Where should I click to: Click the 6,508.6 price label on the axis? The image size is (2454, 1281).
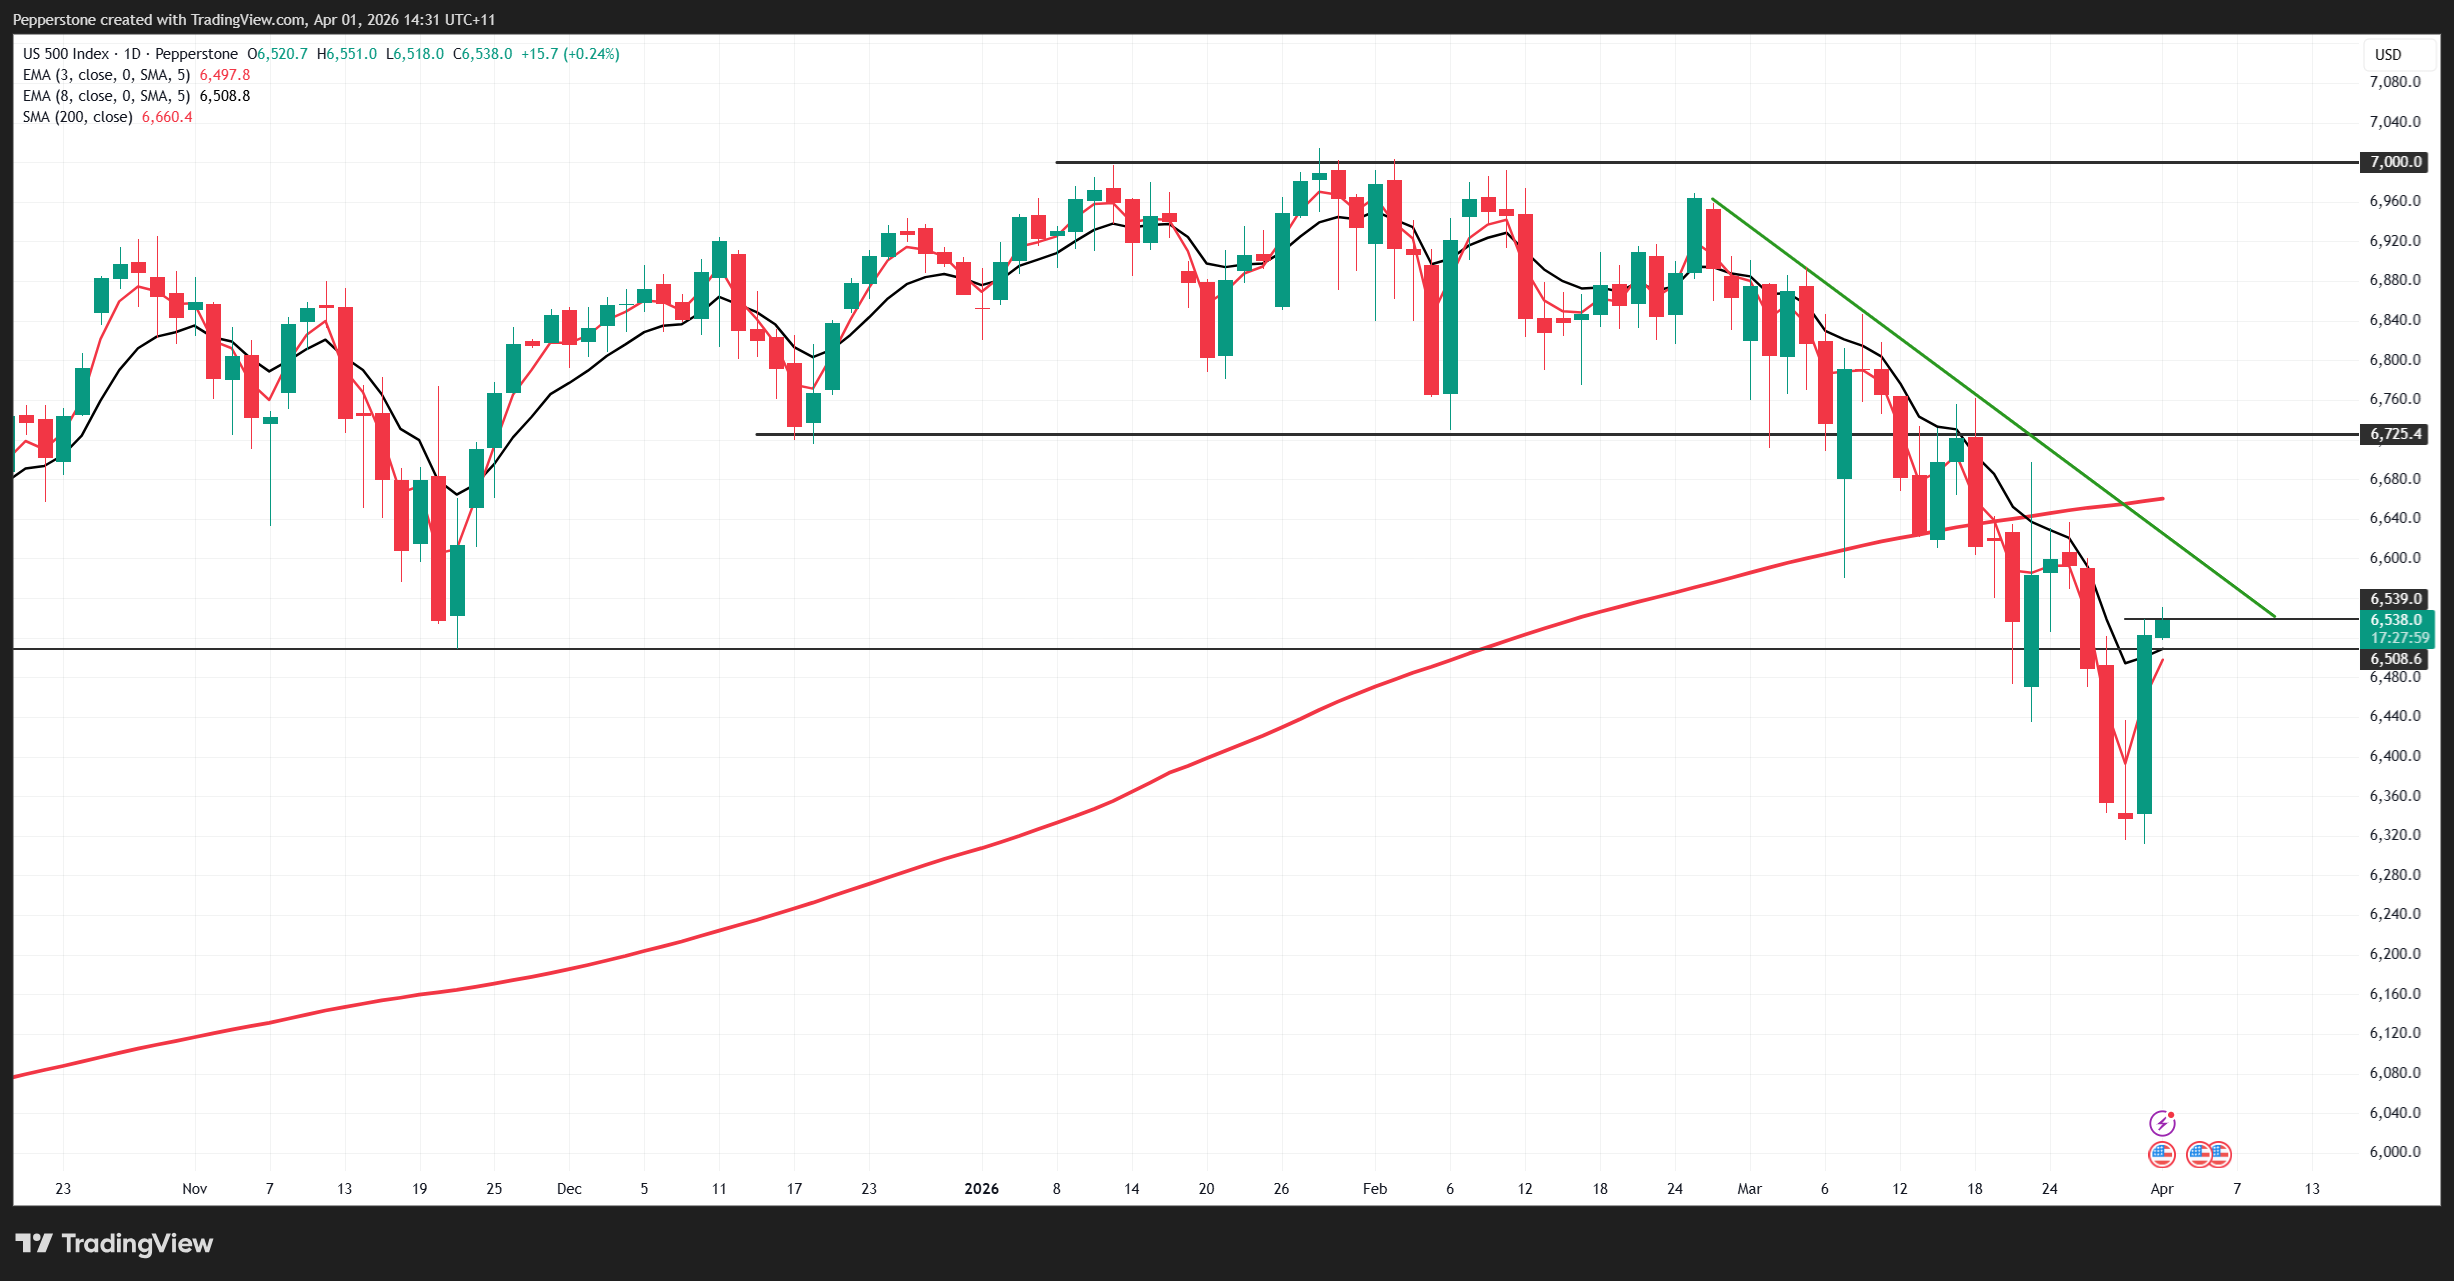click(x=2395, y=659)
